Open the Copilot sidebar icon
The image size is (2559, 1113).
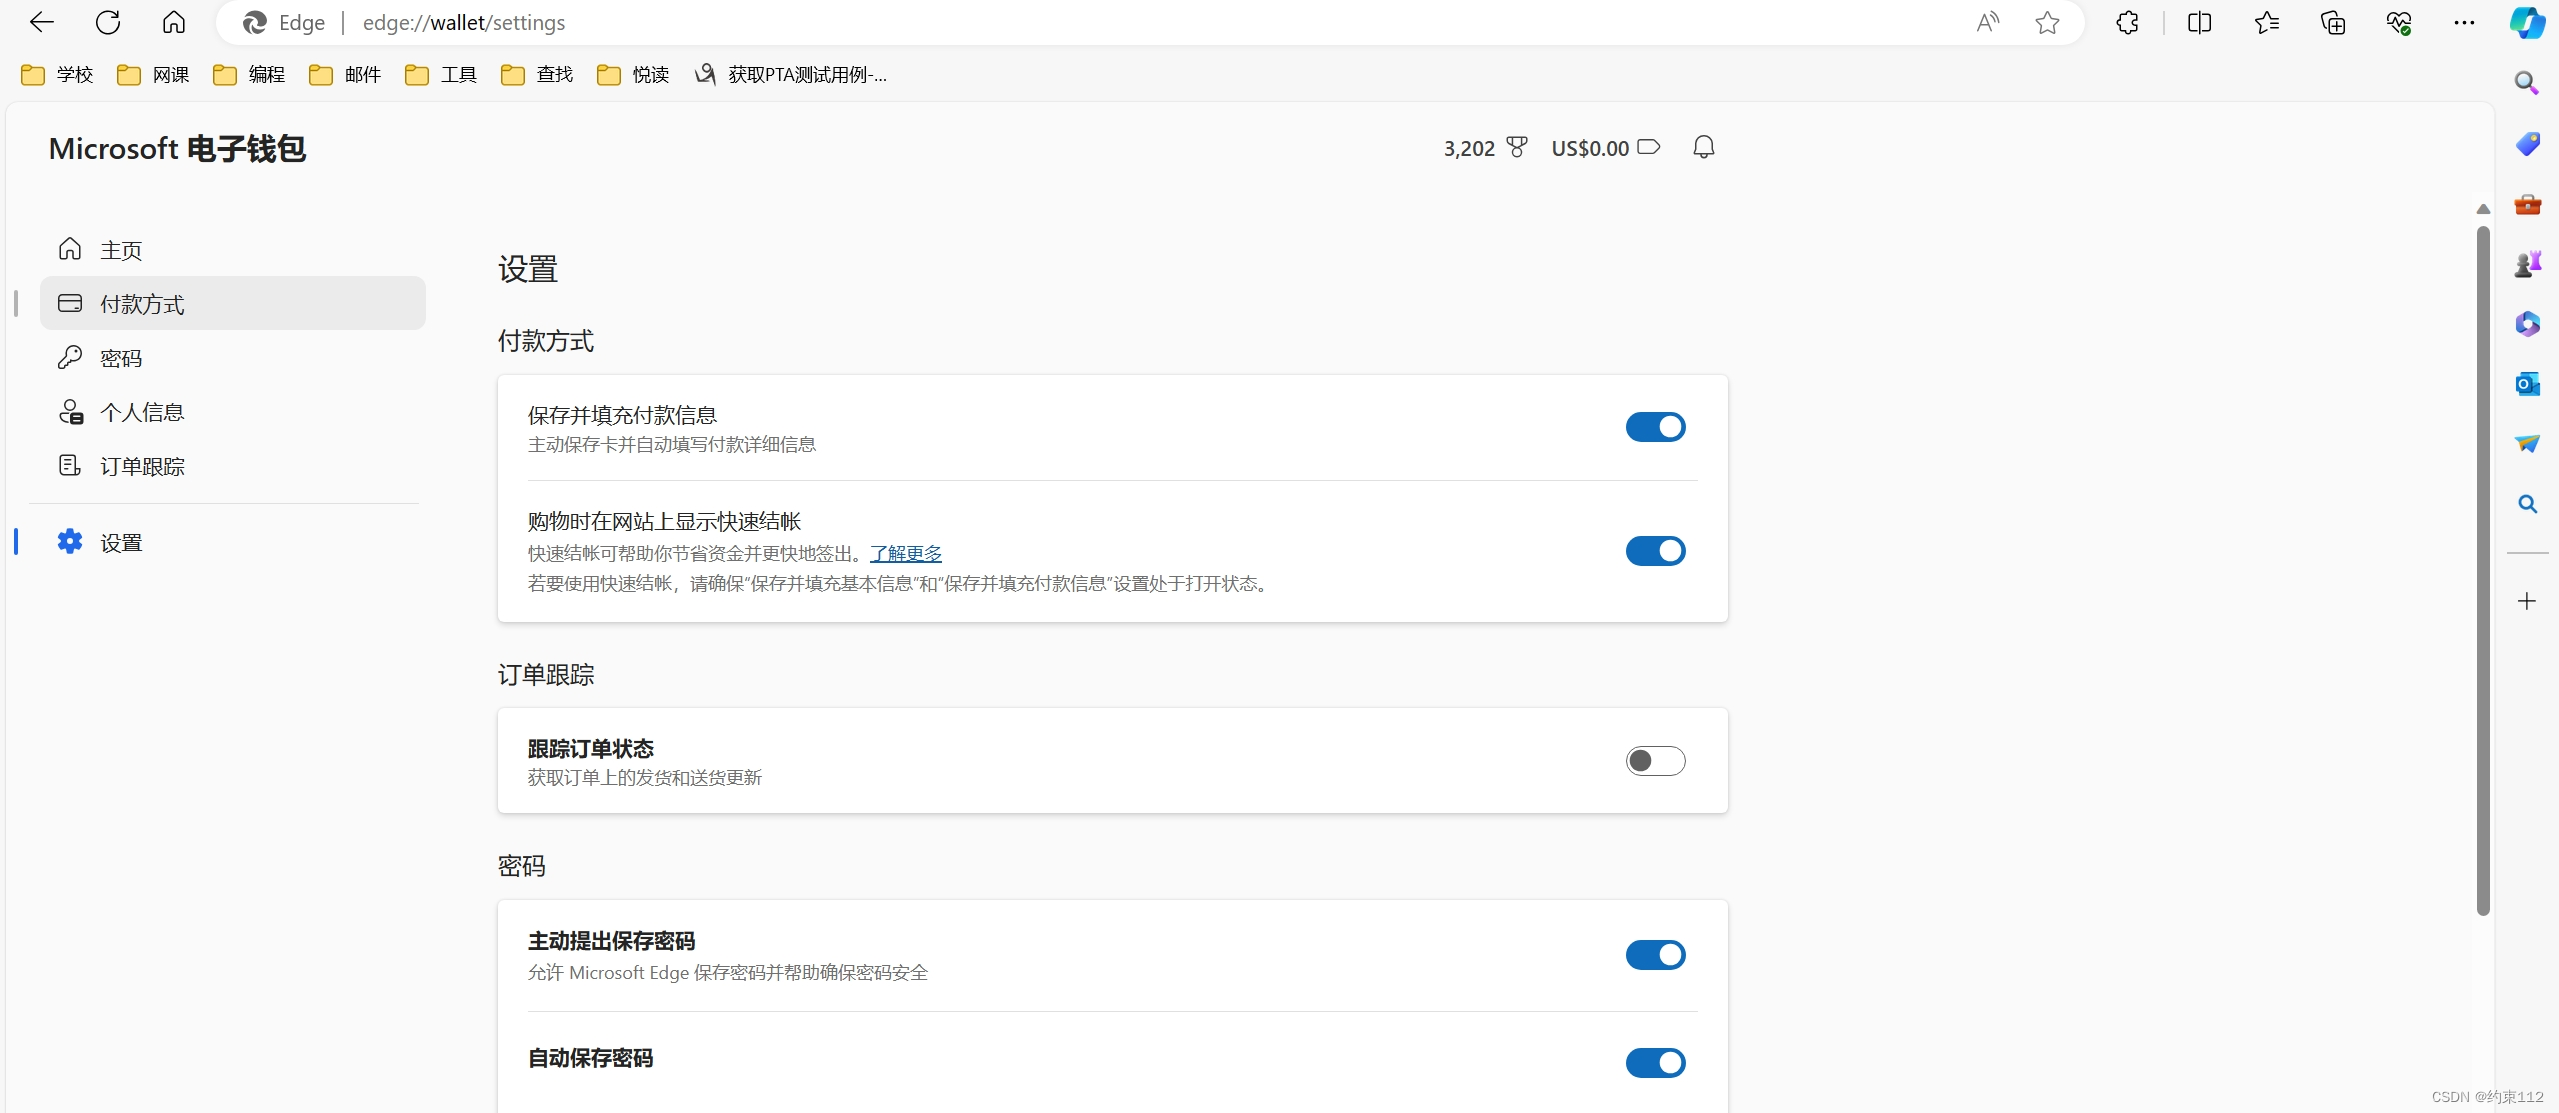point(2527,23)
